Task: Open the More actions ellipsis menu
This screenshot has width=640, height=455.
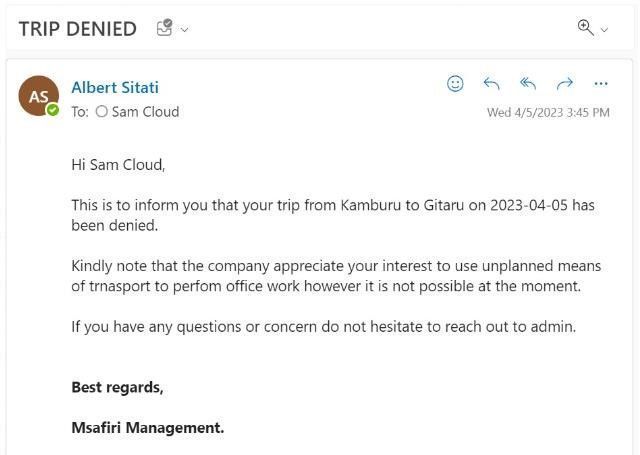Action: point(601,84)
